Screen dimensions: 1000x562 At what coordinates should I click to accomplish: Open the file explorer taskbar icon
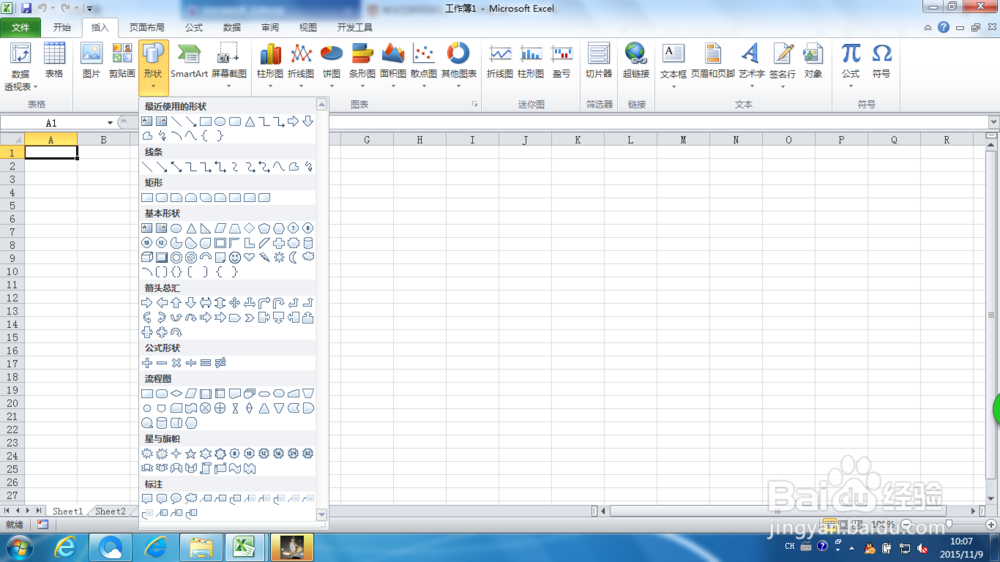(200, 548)
